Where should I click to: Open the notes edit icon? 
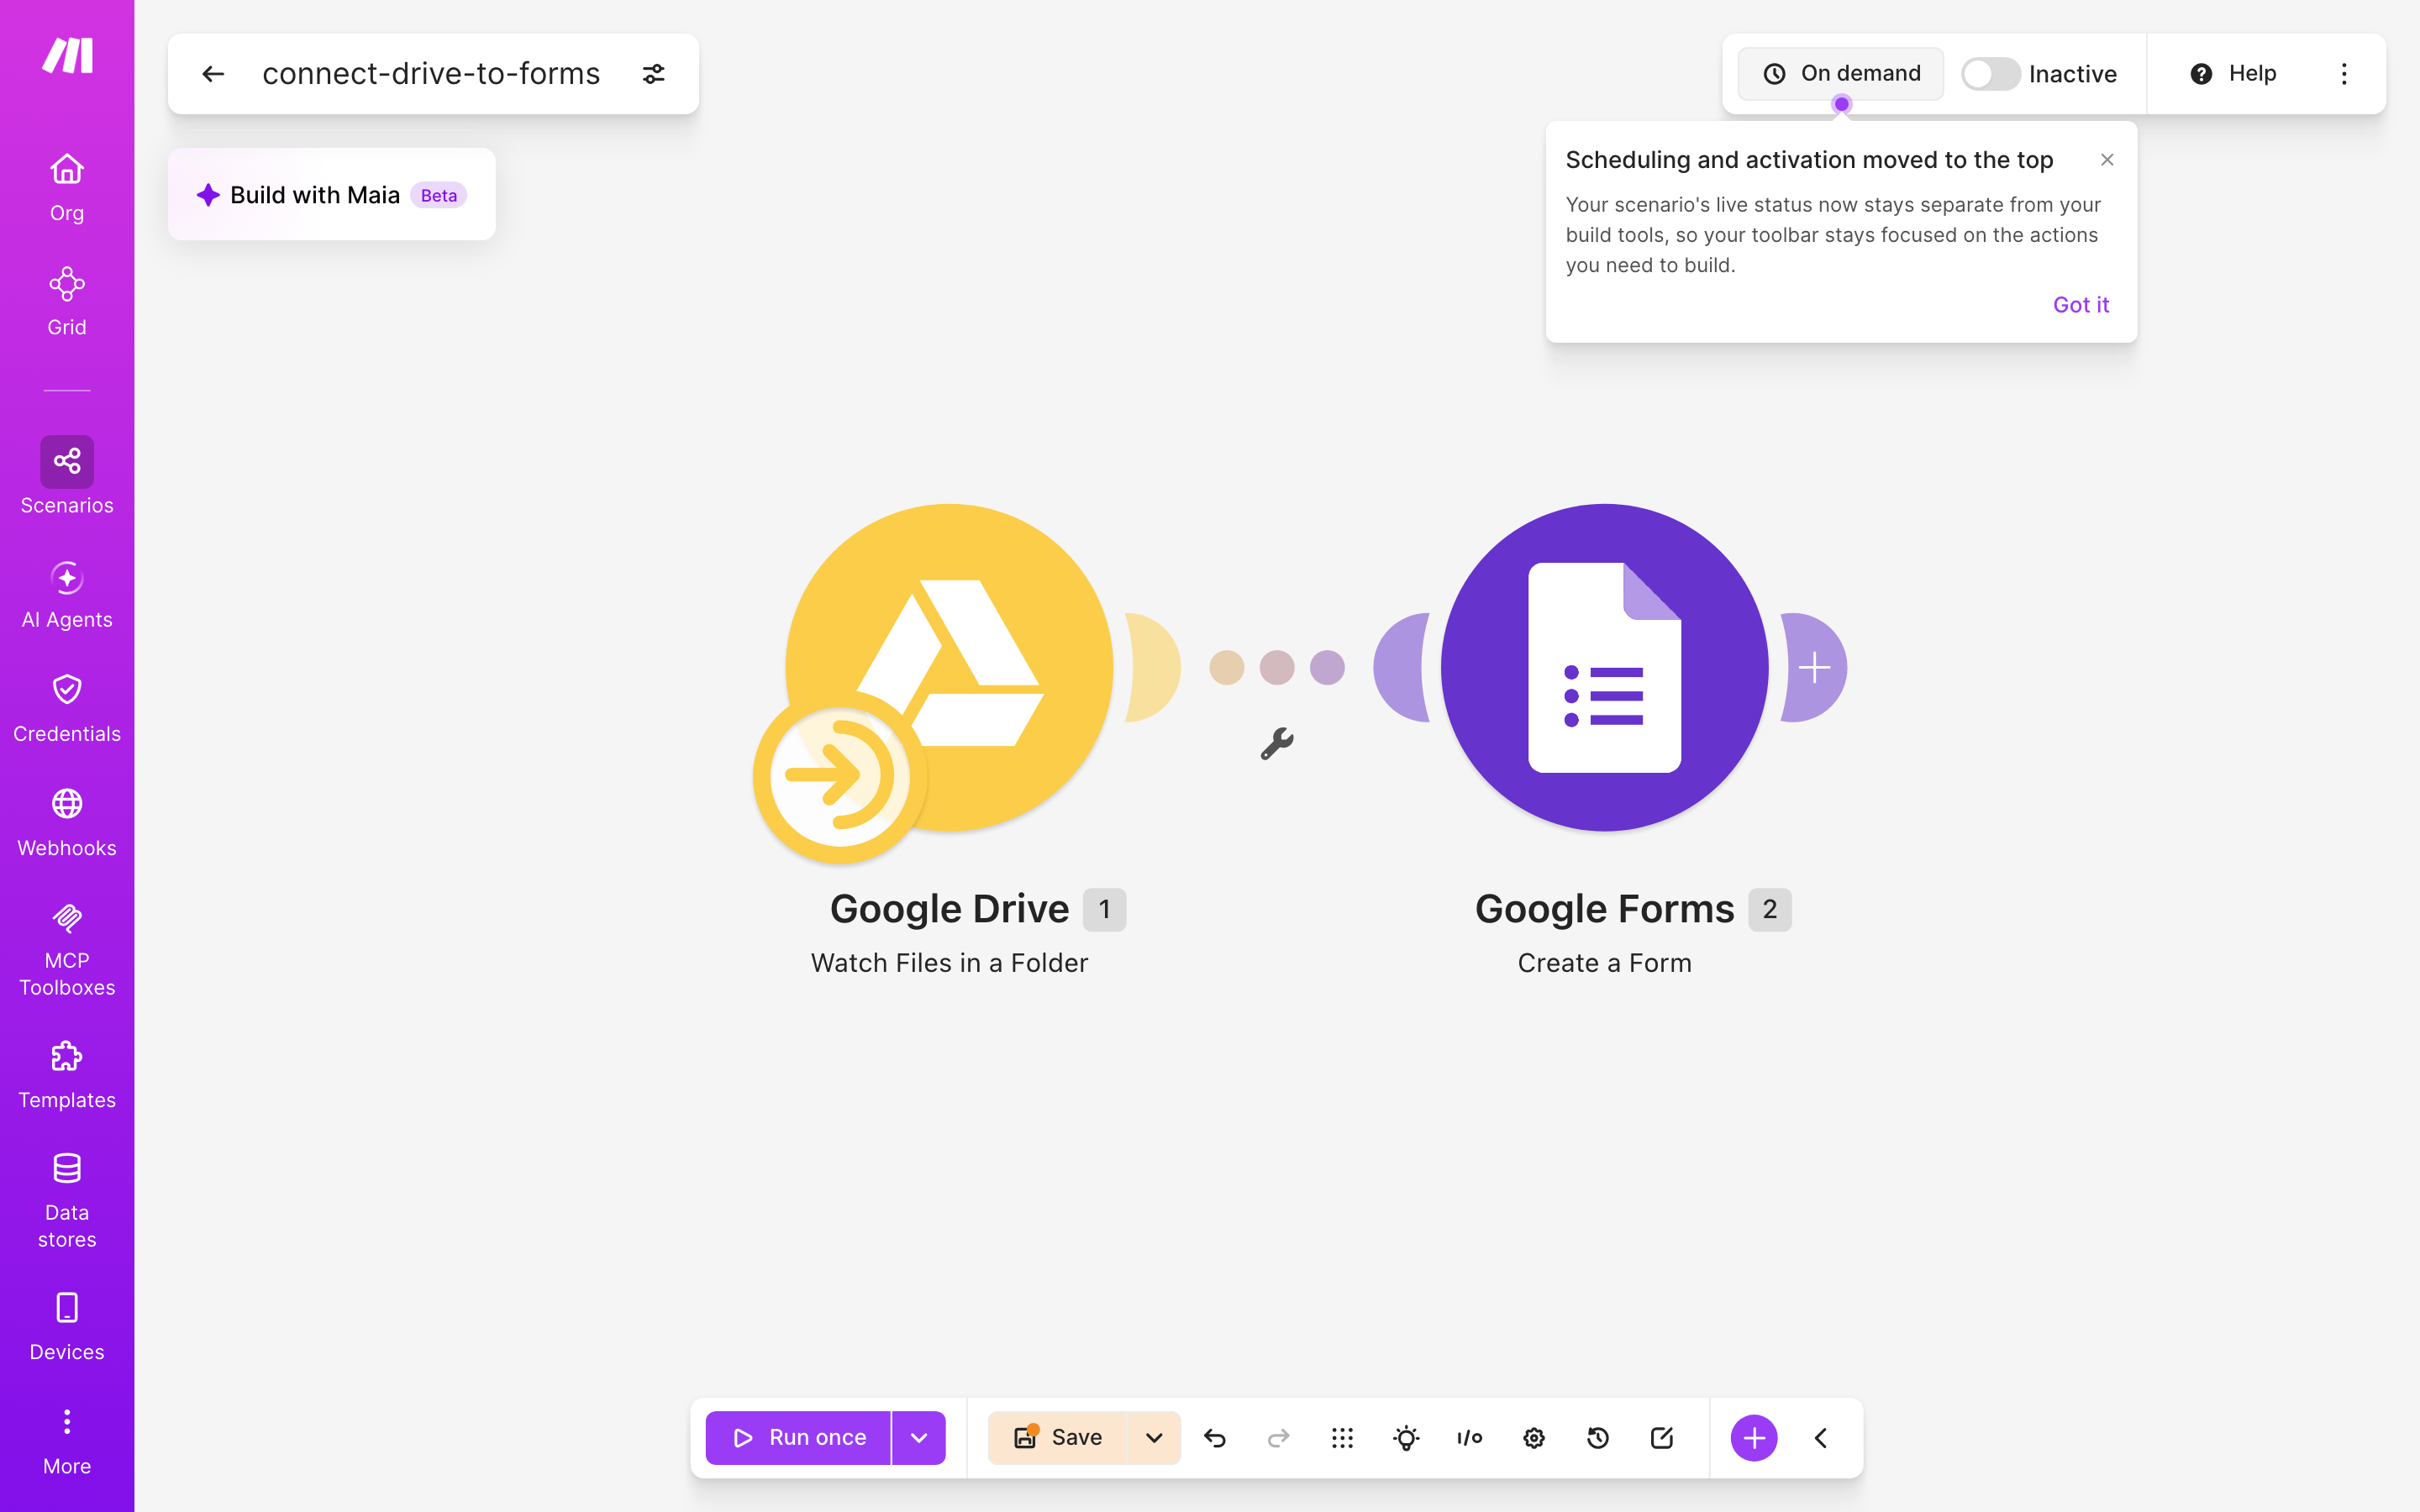point(1662,1438)
